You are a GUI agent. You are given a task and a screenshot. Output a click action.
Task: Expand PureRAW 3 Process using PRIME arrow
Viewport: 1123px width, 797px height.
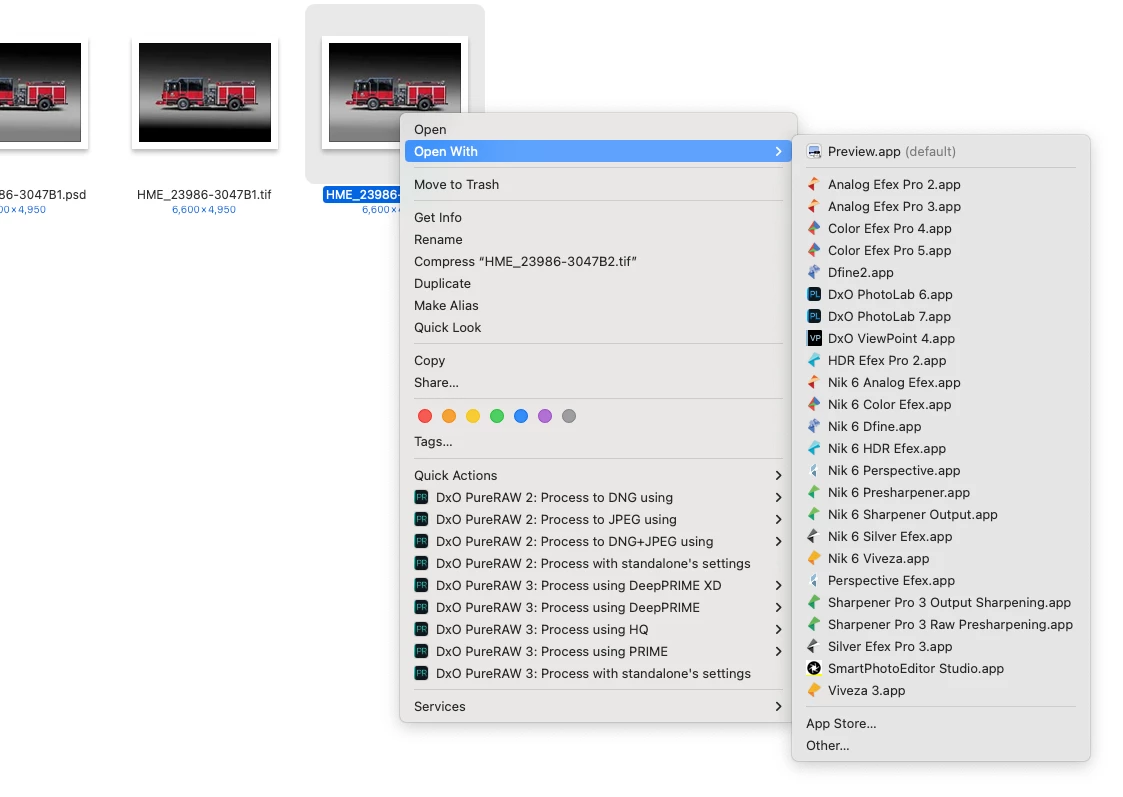coord(778,652)
